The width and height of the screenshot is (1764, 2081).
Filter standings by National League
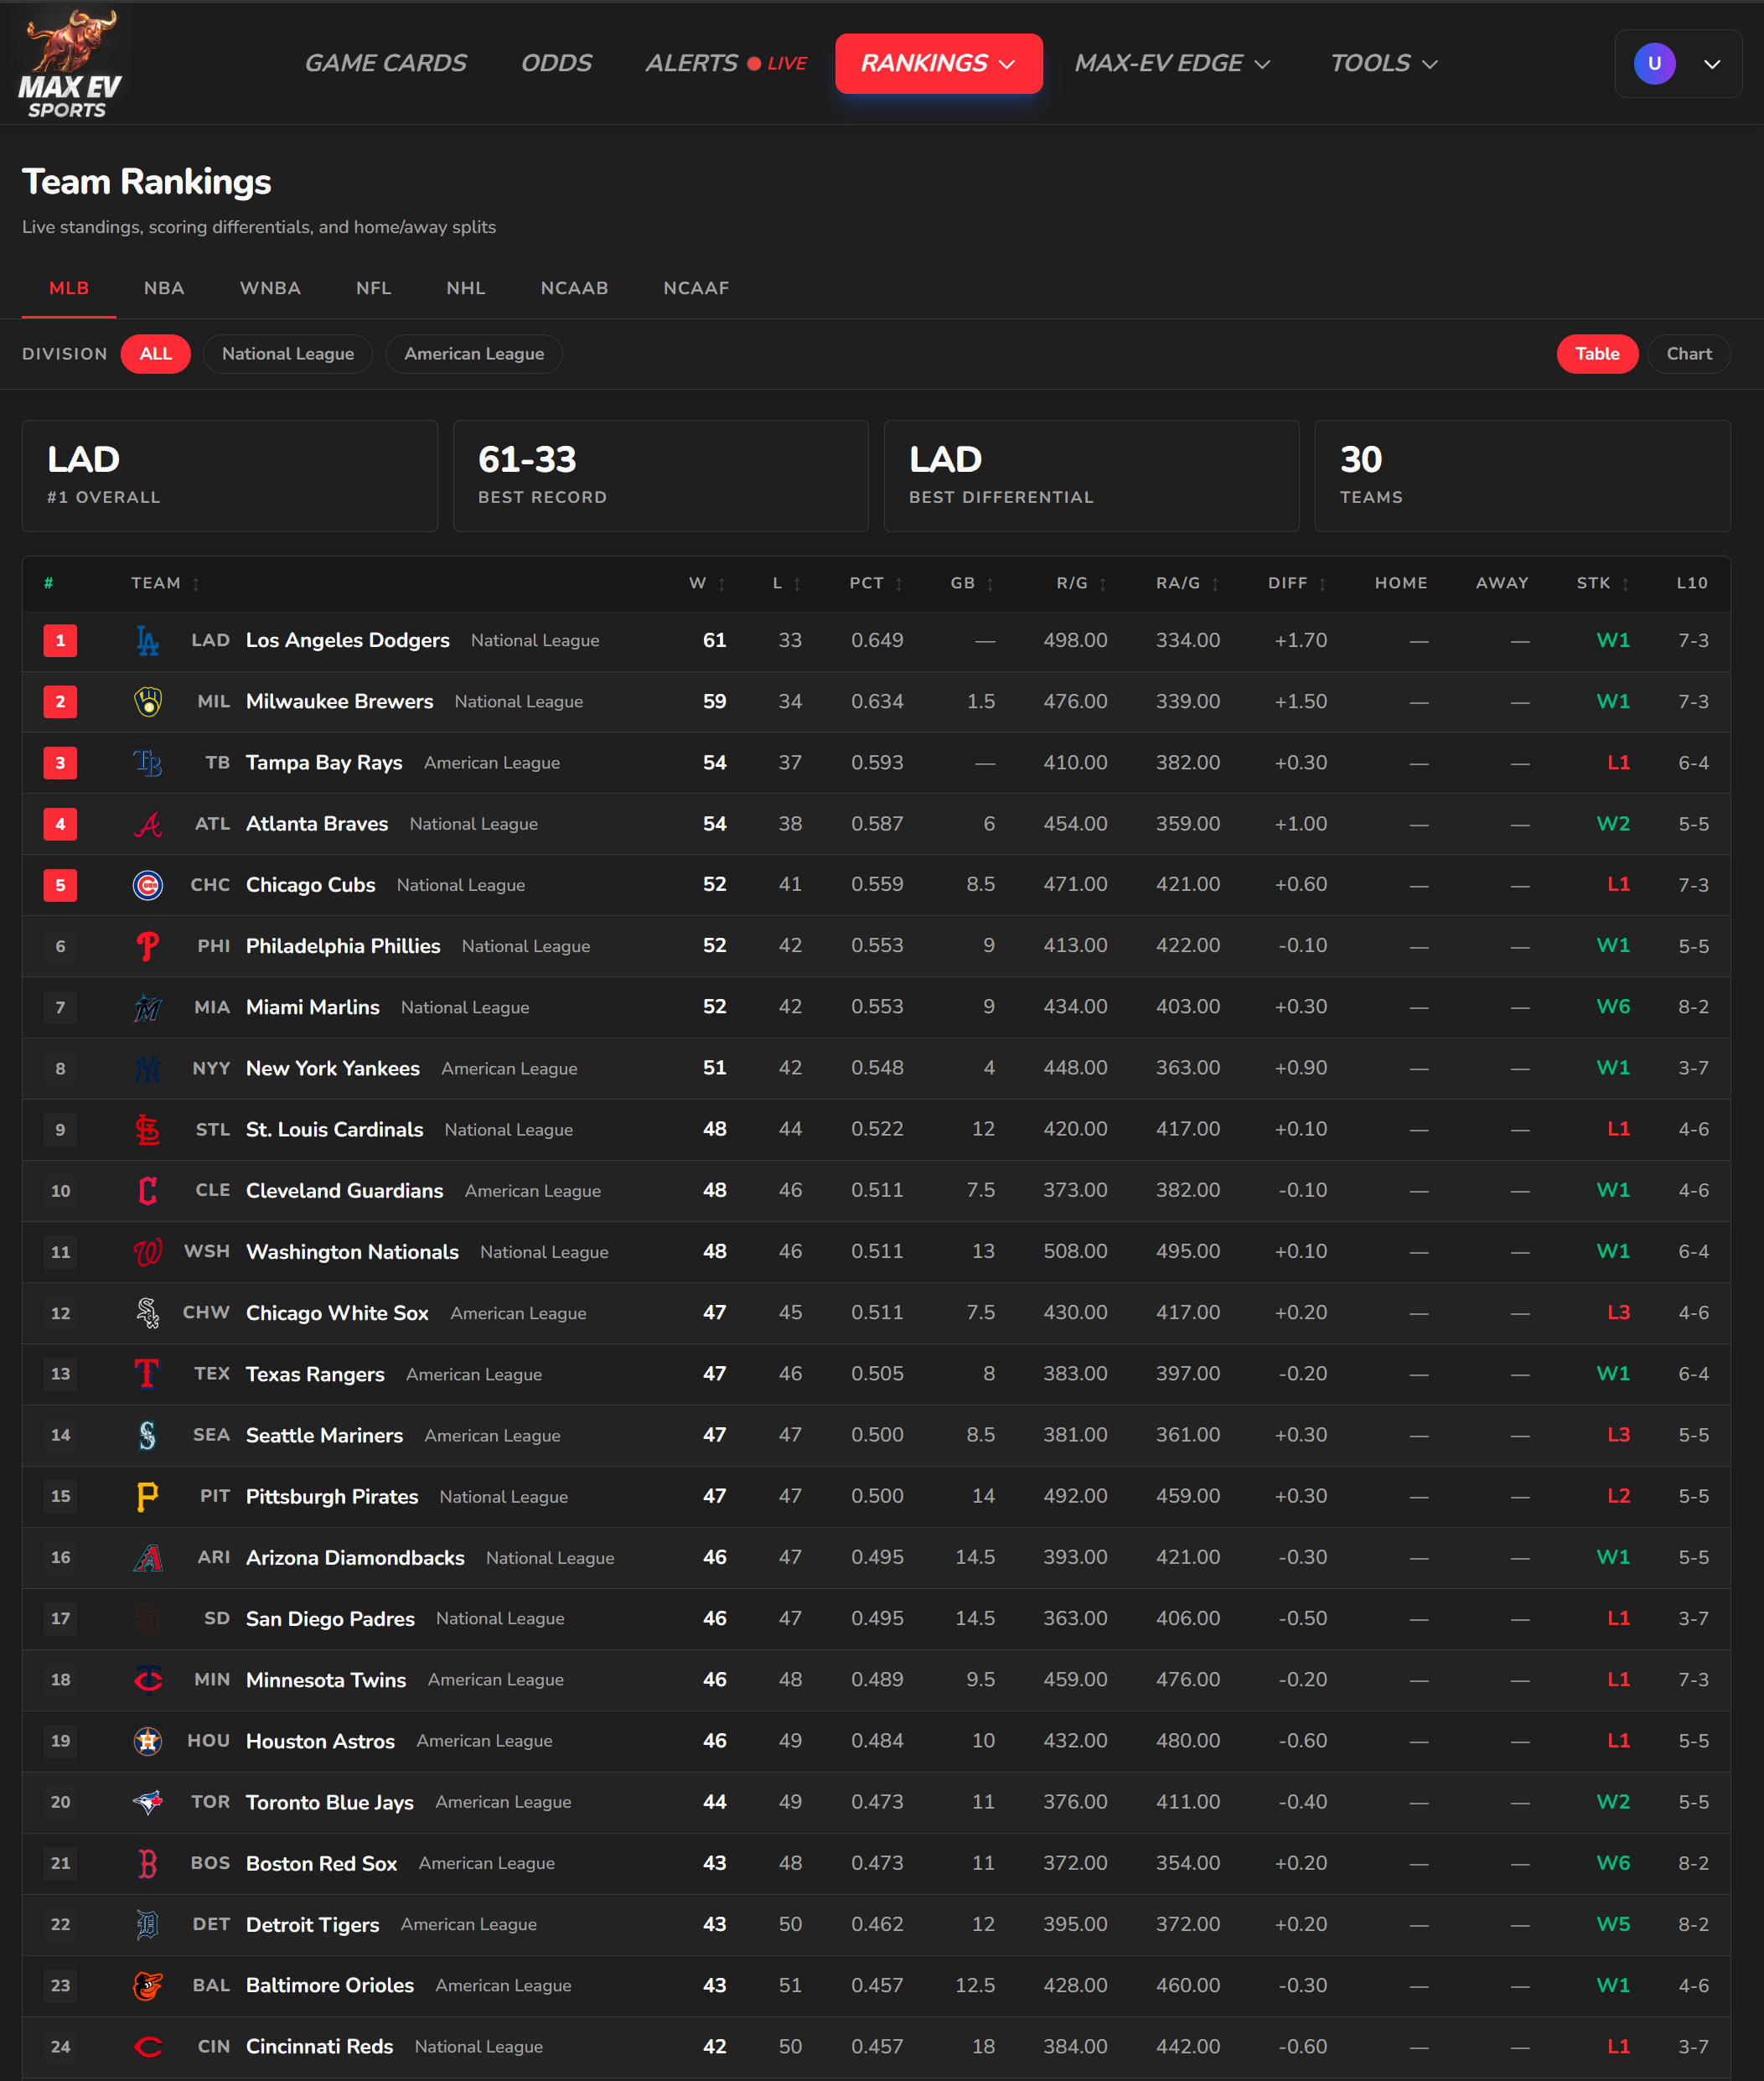[x=288, y=354]
